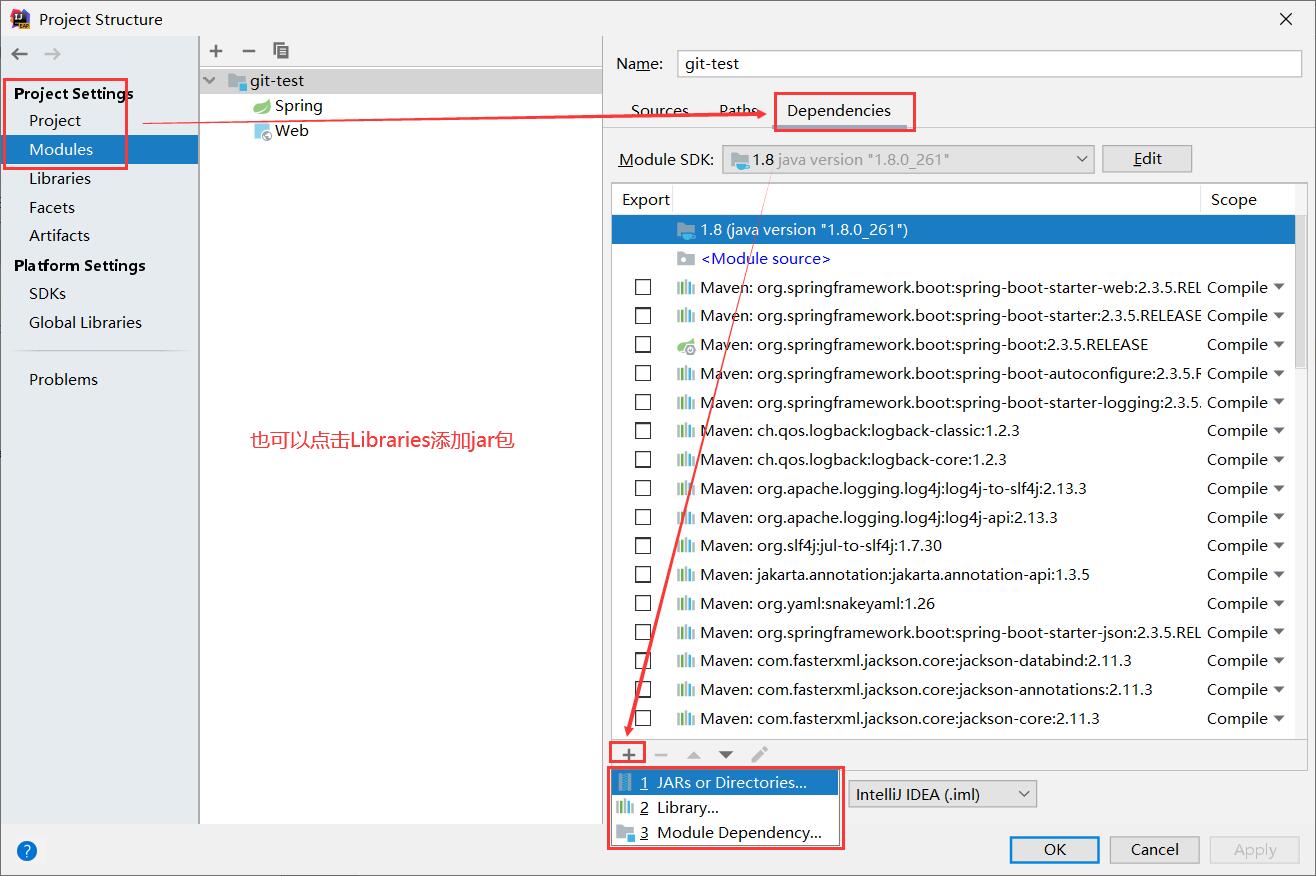
Task: Toggle export for snakeyaml:1.26
Action: (x=643, y=604)
